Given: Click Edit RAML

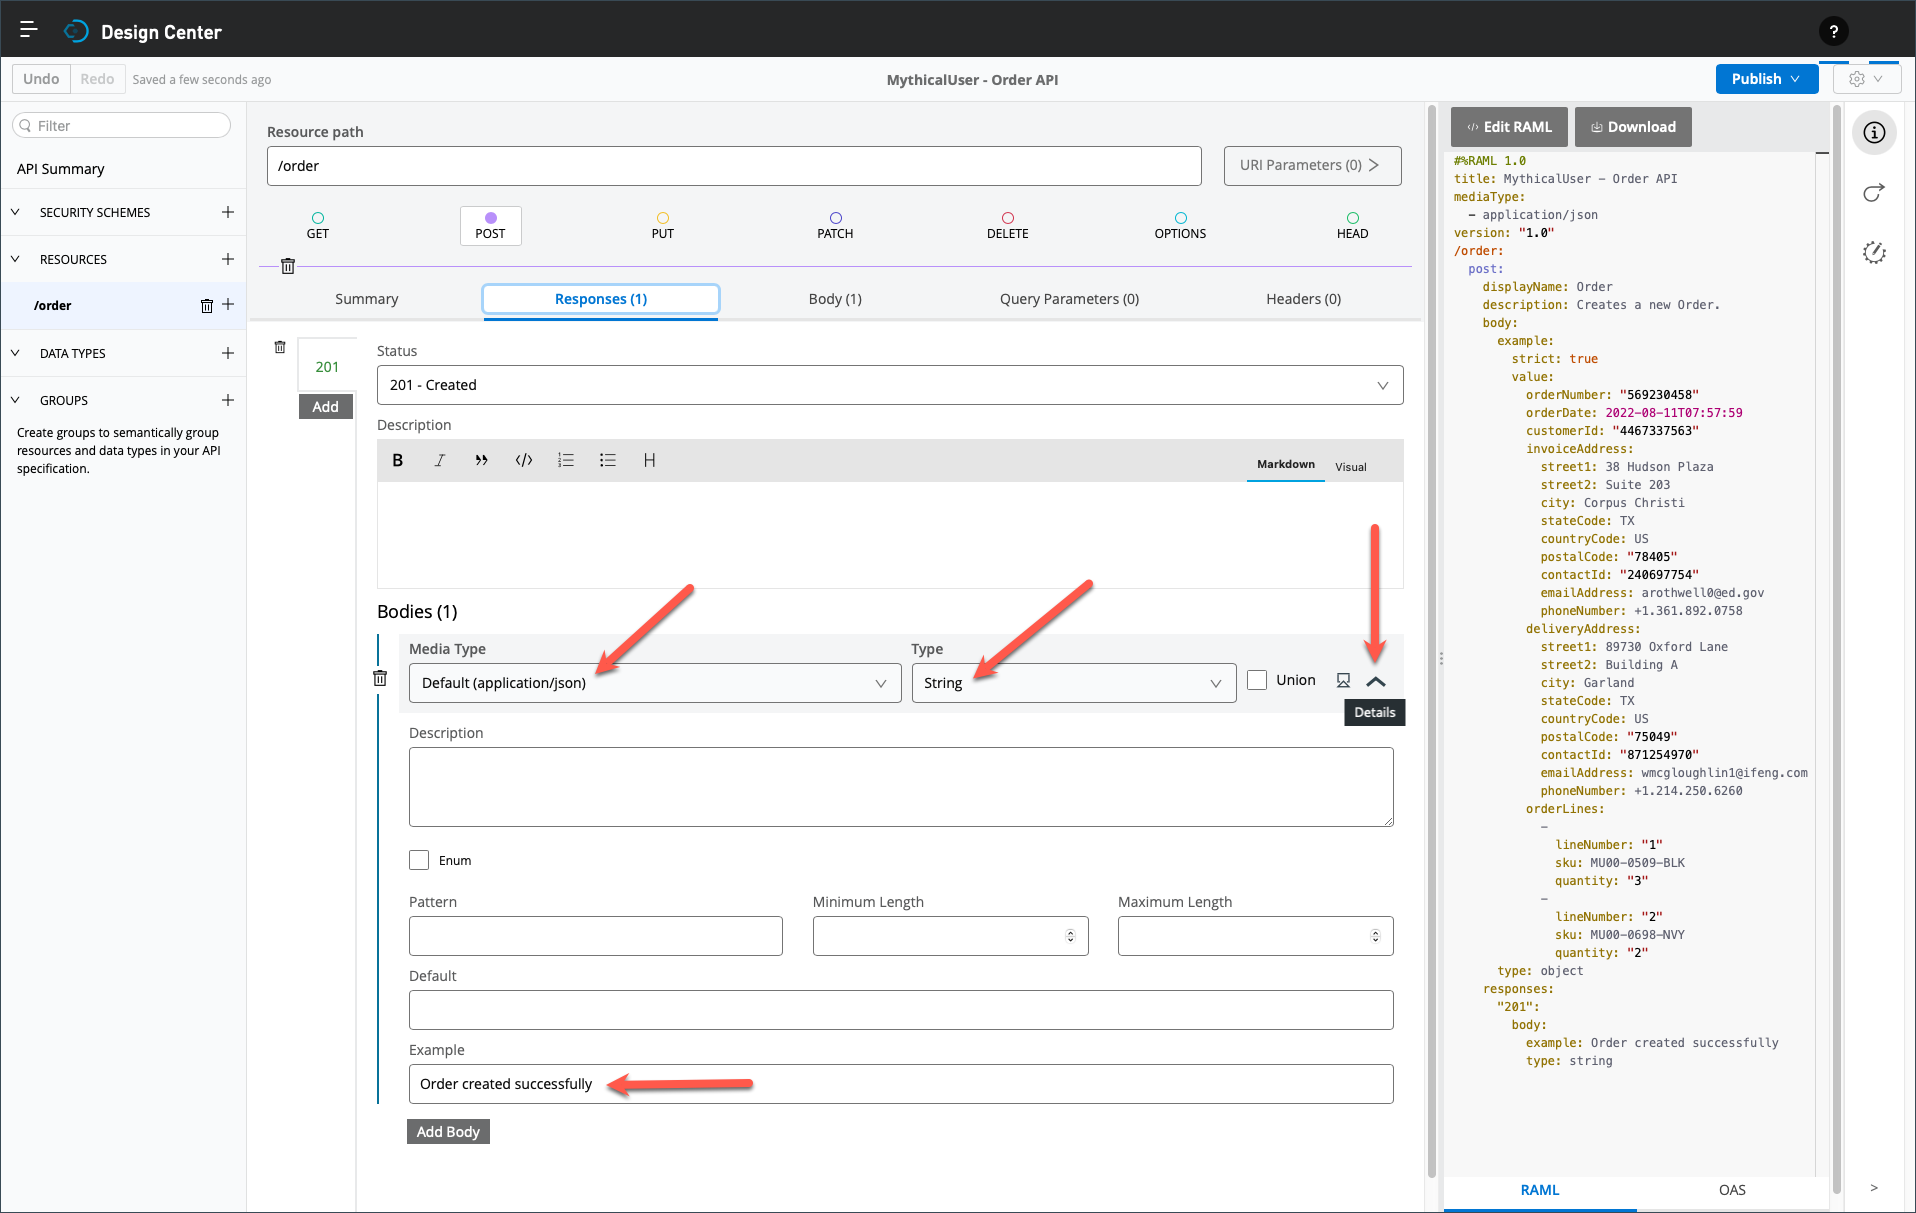Looking at the screenshot, I should pyautogui.click(x=1509, y=127).
